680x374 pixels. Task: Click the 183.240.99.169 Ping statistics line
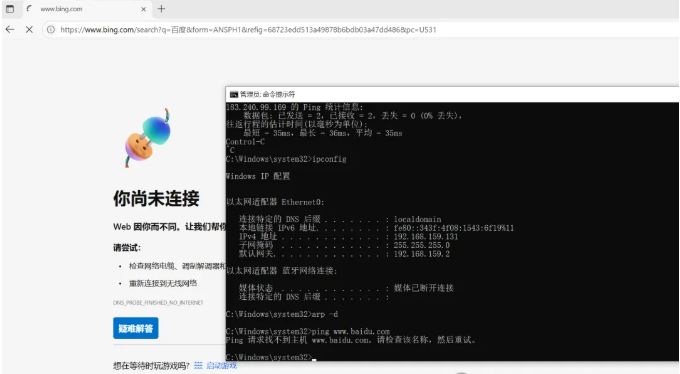tap(294, 107)
